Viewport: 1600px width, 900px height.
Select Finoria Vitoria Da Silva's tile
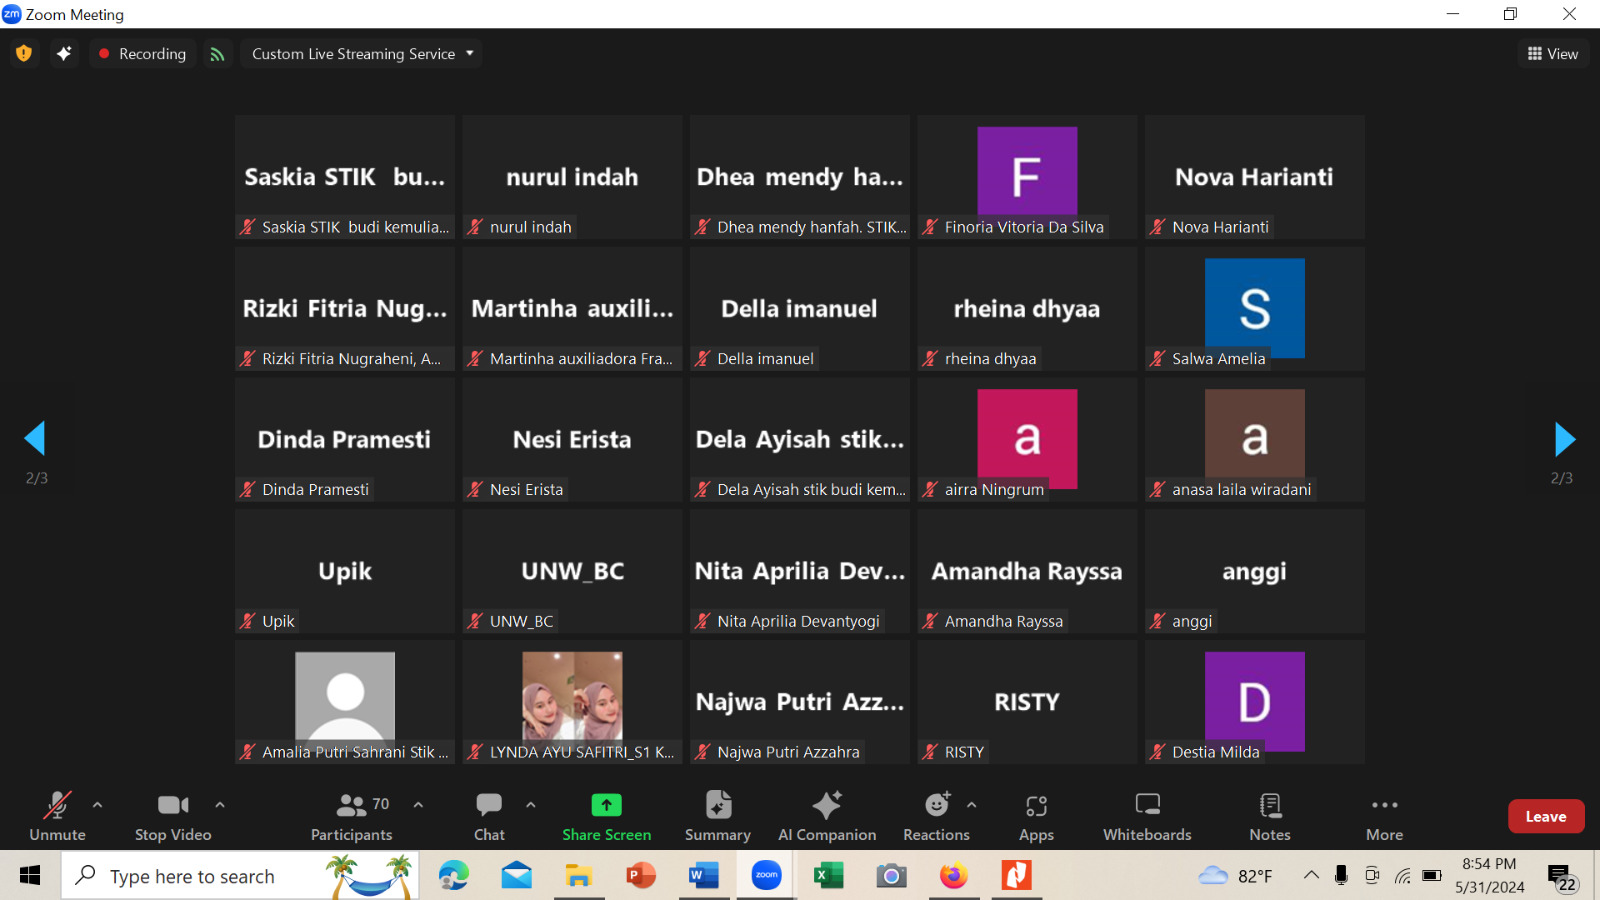[x=1027, y=177]
